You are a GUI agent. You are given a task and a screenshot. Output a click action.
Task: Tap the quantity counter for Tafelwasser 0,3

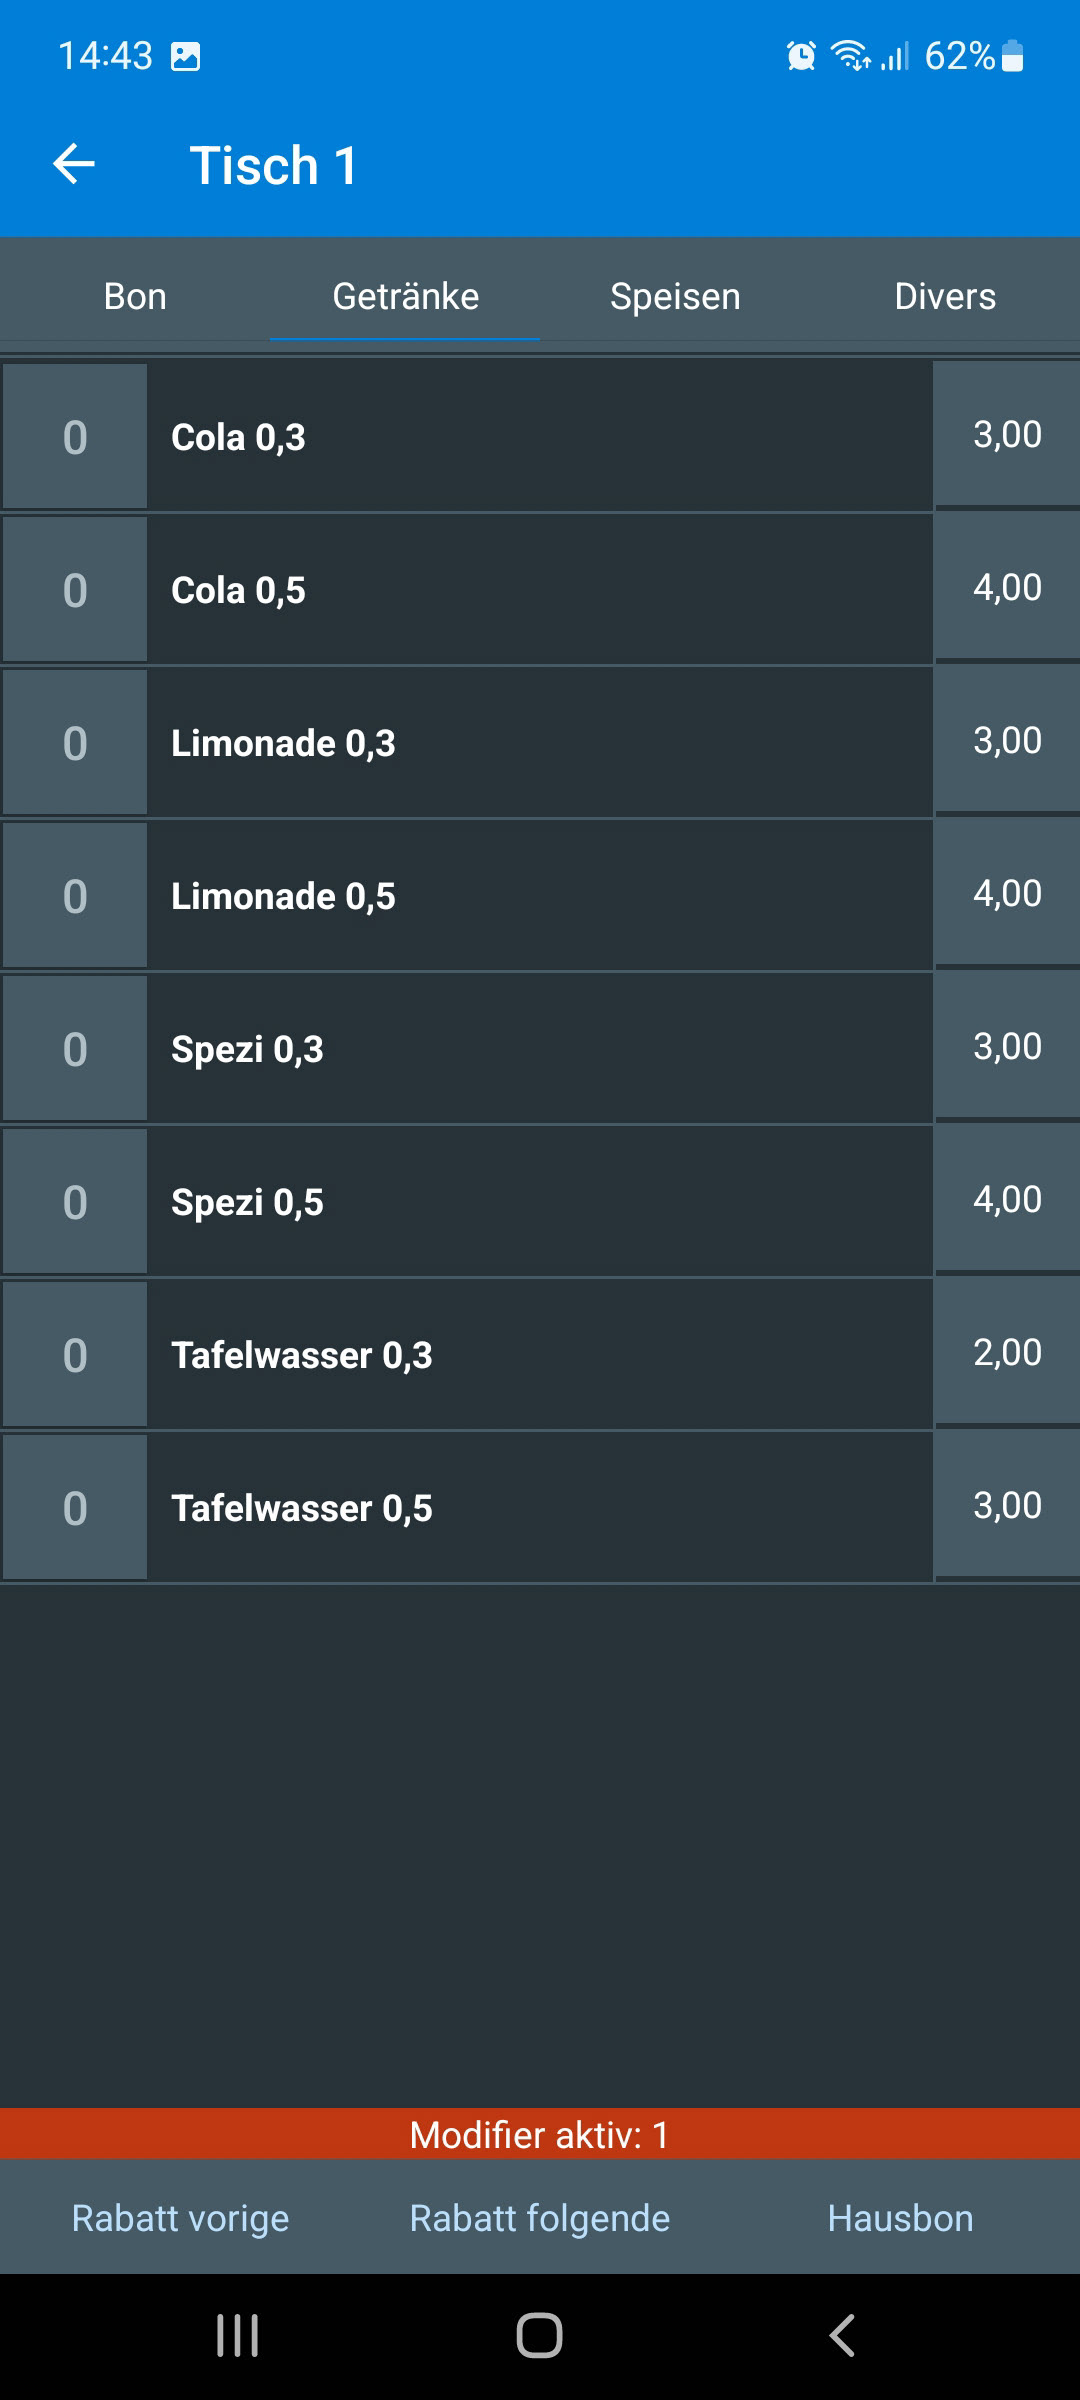pos(75,1355)
